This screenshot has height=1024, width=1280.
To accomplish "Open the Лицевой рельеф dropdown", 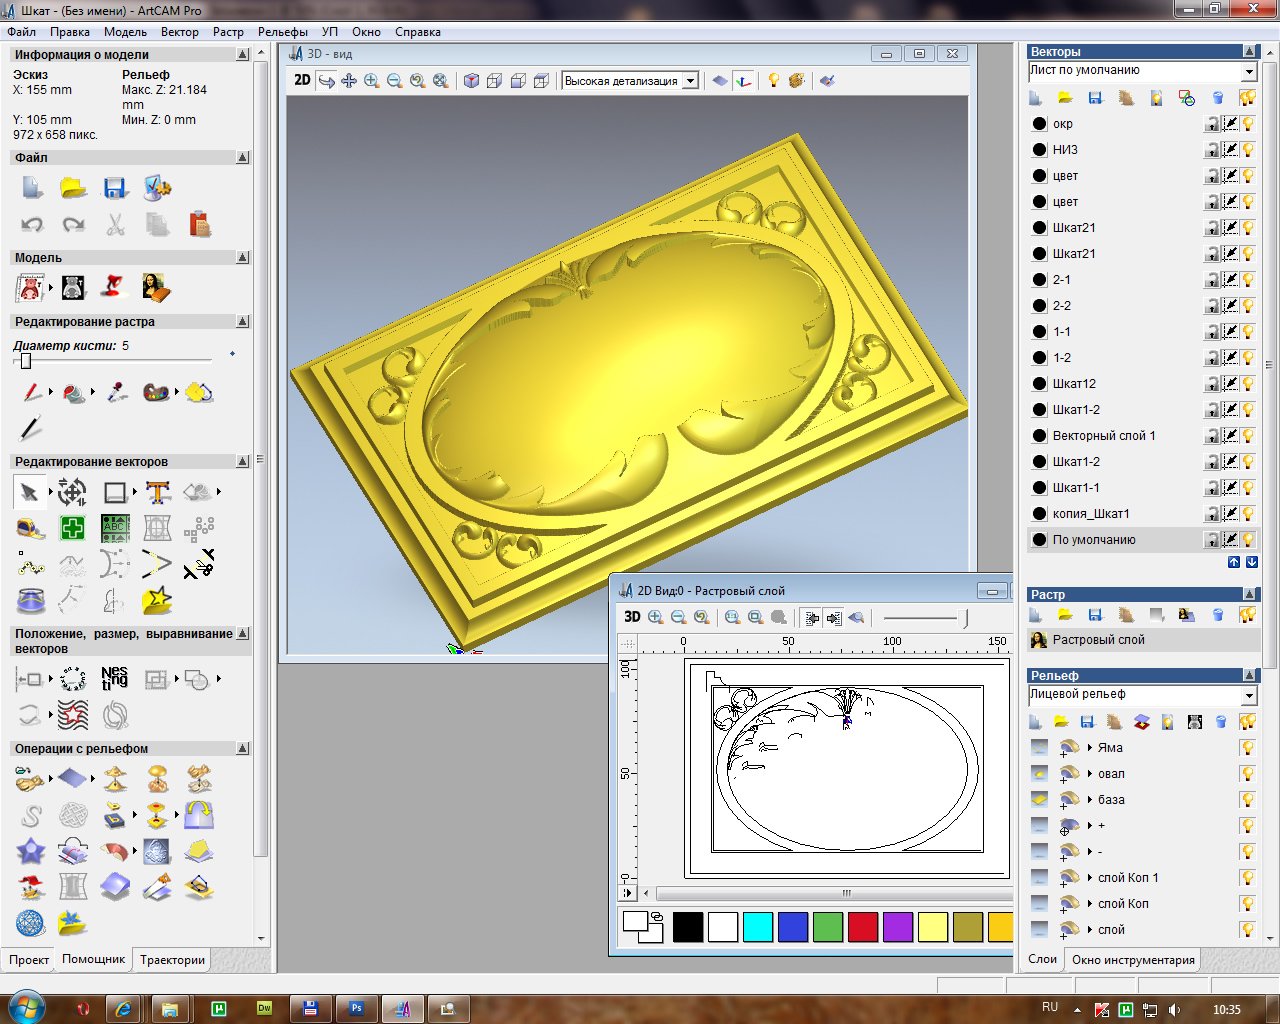I will click(1248, 695).
